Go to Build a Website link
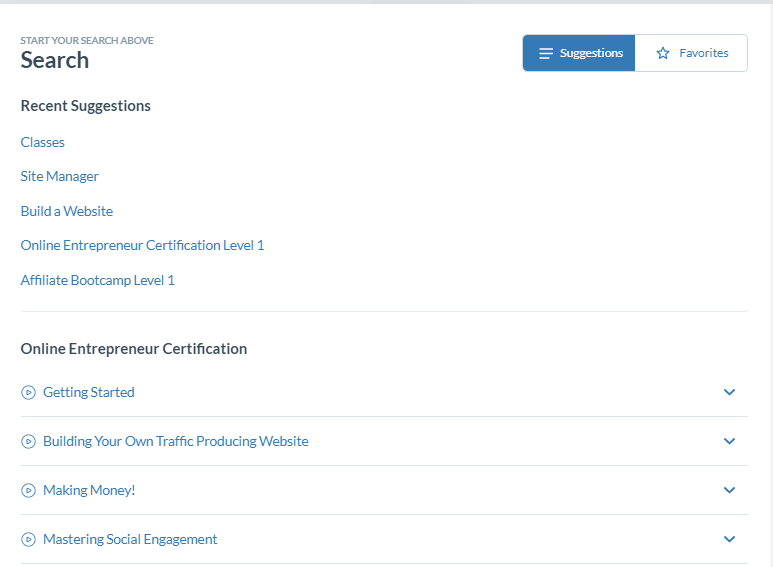Viewport: 773px width, 567px height. [67, 211]
